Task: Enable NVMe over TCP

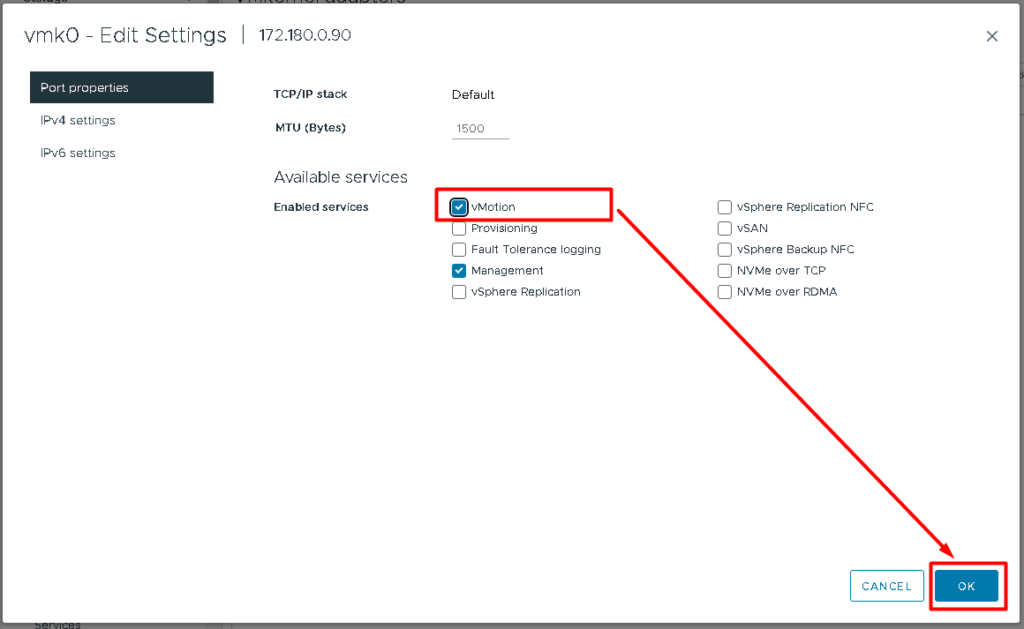Action: (x=724, y=270)
